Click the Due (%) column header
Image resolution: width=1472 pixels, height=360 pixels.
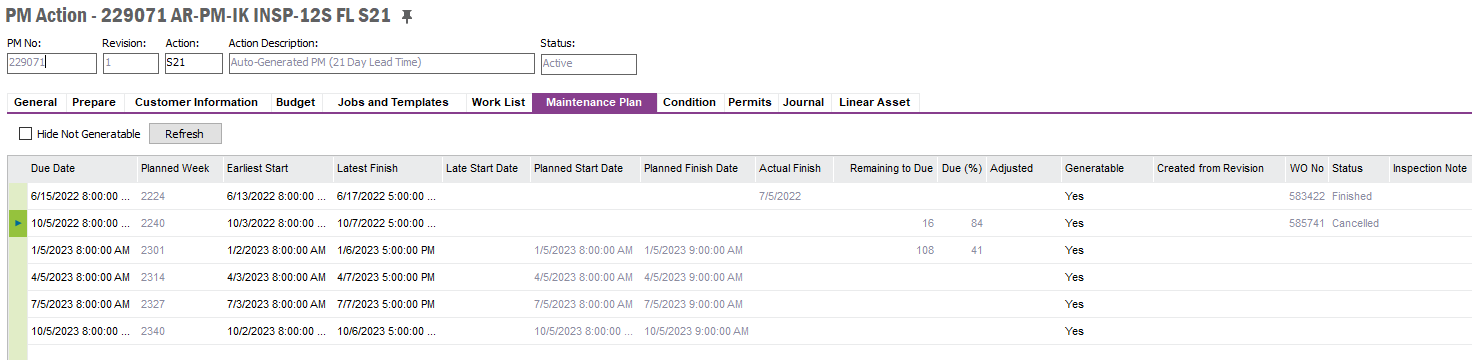tap(962, 168)
